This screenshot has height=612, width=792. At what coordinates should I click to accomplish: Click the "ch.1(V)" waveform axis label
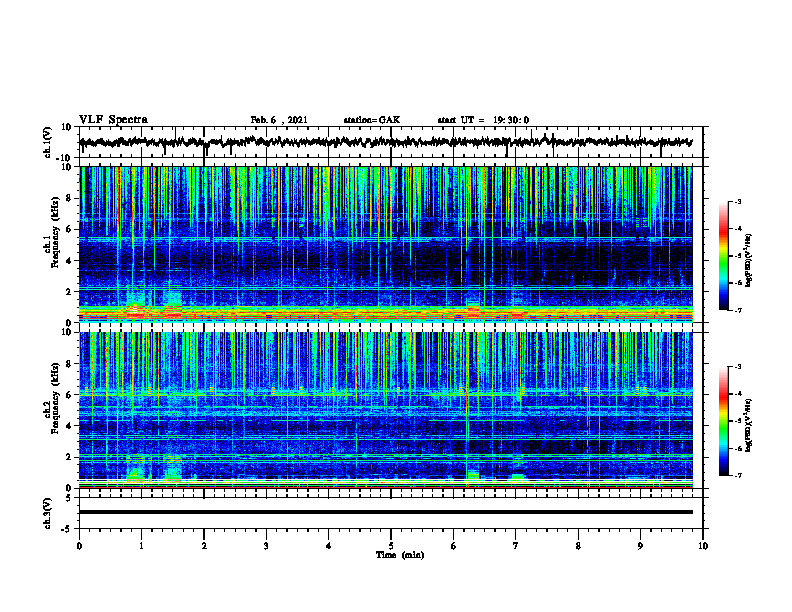click(48, 142)
